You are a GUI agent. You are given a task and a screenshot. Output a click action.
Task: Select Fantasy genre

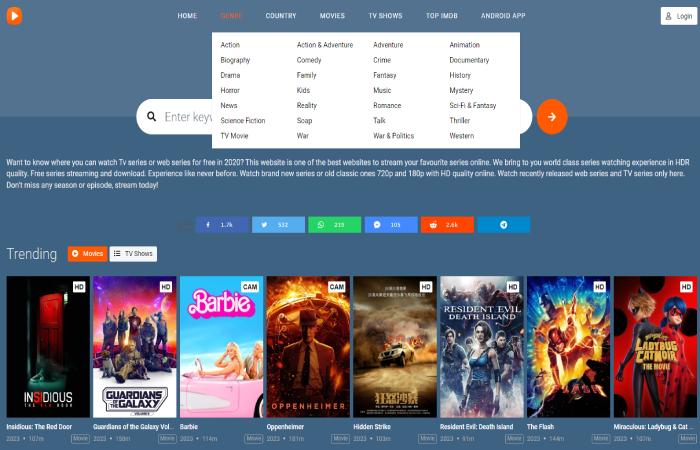[x=384, y=75]
